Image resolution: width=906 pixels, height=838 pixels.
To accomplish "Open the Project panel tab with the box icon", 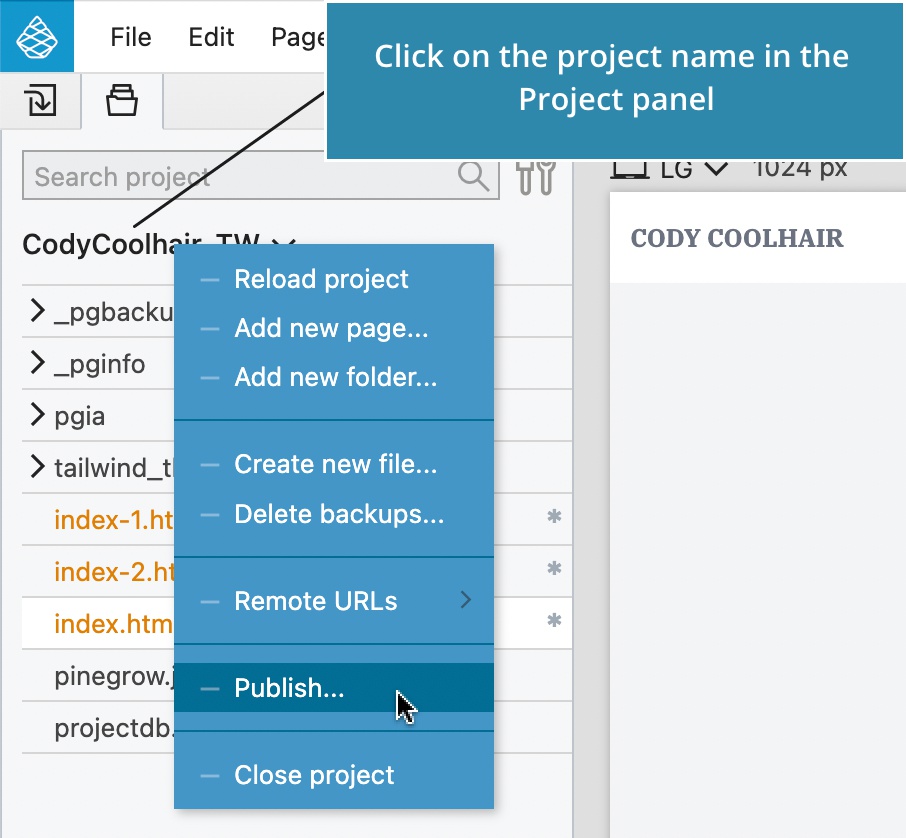I will [x=122, y=101].
